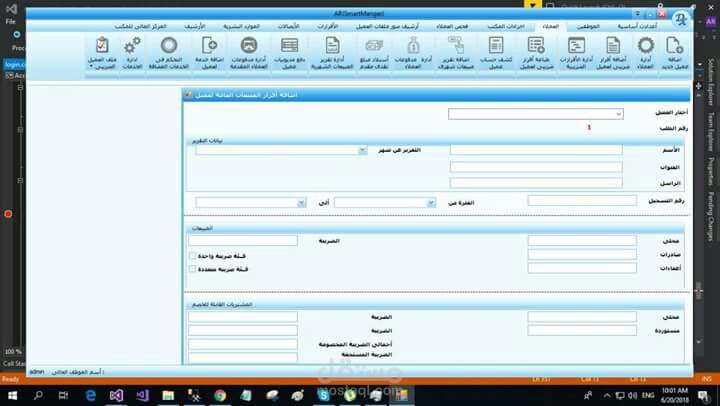
Task: Click the 'ملف العميل الضريبي' clipboard icon
Action: (x=102, y=46)
